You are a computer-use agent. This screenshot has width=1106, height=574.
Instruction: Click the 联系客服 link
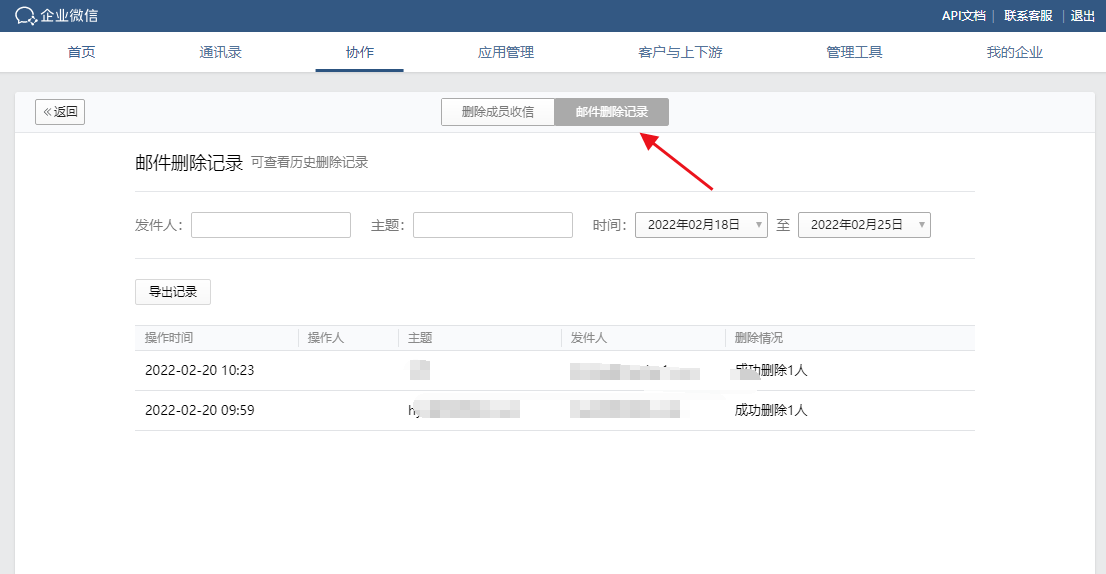coord(1028,16)
